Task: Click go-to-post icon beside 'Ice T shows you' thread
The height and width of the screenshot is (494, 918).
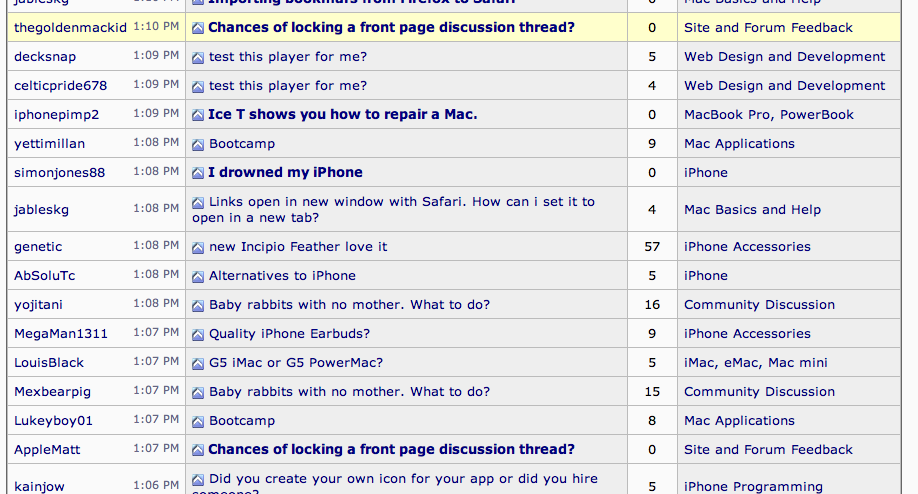Action: coord(198,115)
